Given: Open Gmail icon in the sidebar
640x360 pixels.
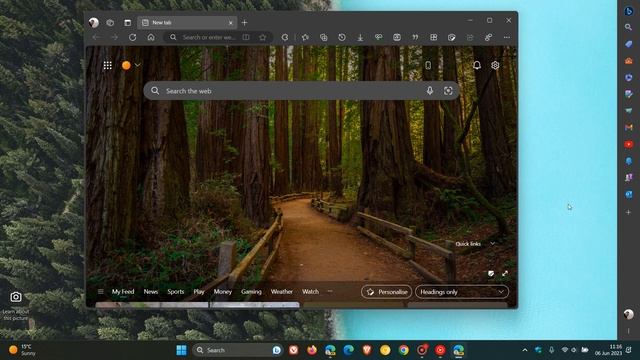Looking at the screenshot, I should click(629, 128).
